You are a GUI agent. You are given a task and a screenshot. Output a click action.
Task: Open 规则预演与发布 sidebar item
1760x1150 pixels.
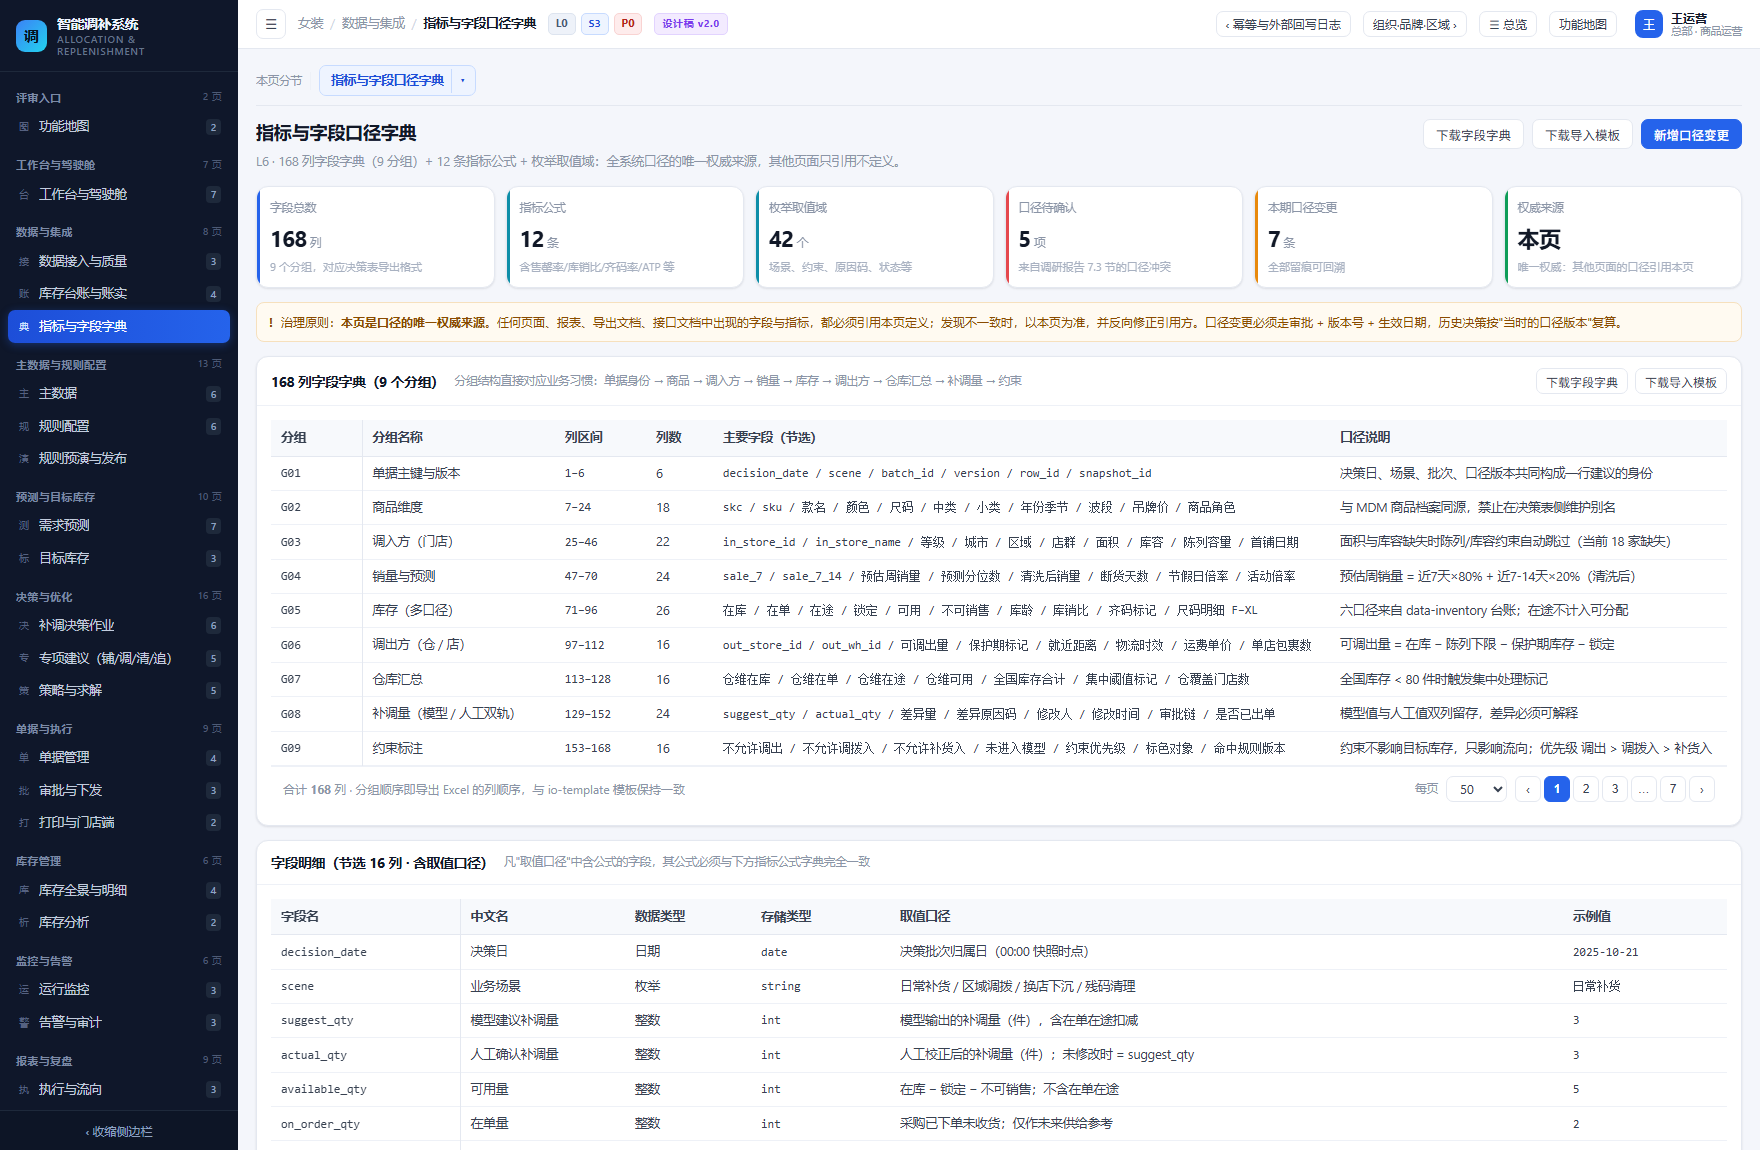coord(119,459)
